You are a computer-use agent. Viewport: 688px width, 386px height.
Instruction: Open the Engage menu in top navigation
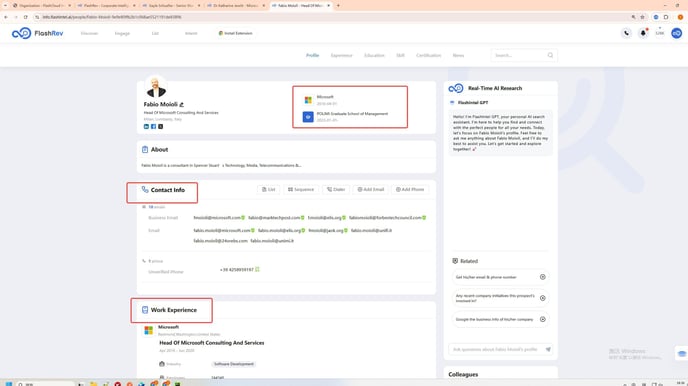[122, 33]
